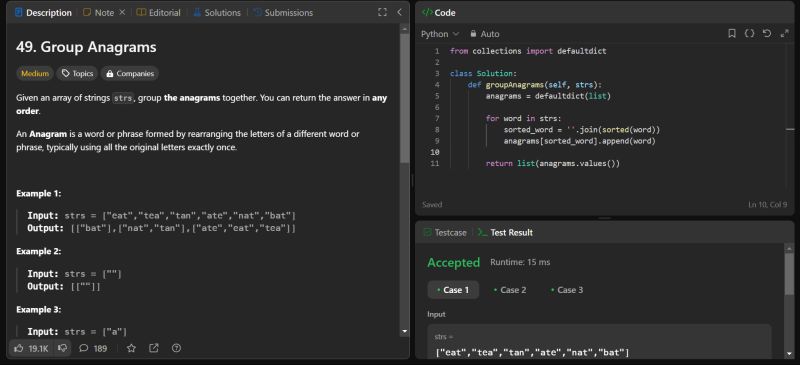Star this problem as favorite
Screen dimensions: 800x365
click(131, 348)
